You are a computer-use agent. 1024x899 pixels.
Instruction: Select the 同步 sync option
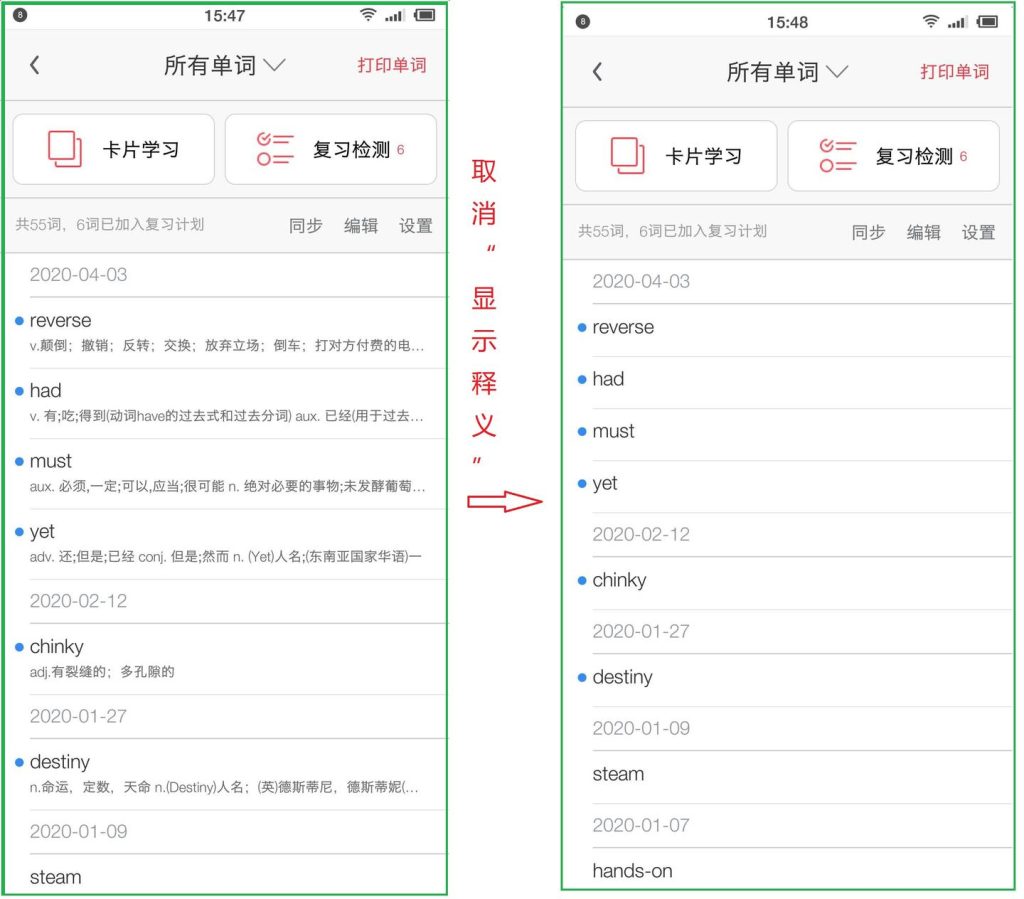(x=305, y=226)
